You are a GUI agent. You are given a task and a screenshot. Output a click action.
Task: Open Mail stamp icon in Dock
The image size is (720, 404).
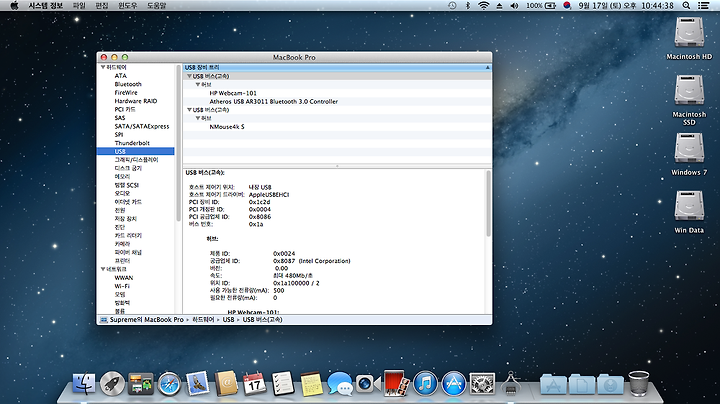click(198, 384)
